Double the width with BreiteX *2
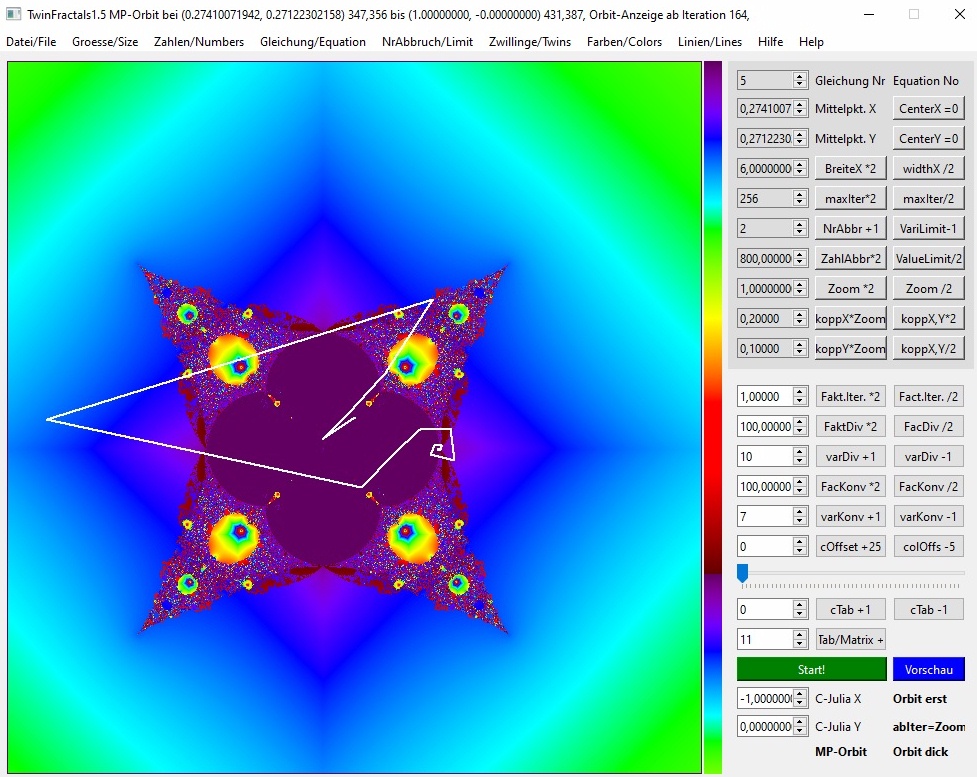This screenshot has height=777, width=977. 850,168
